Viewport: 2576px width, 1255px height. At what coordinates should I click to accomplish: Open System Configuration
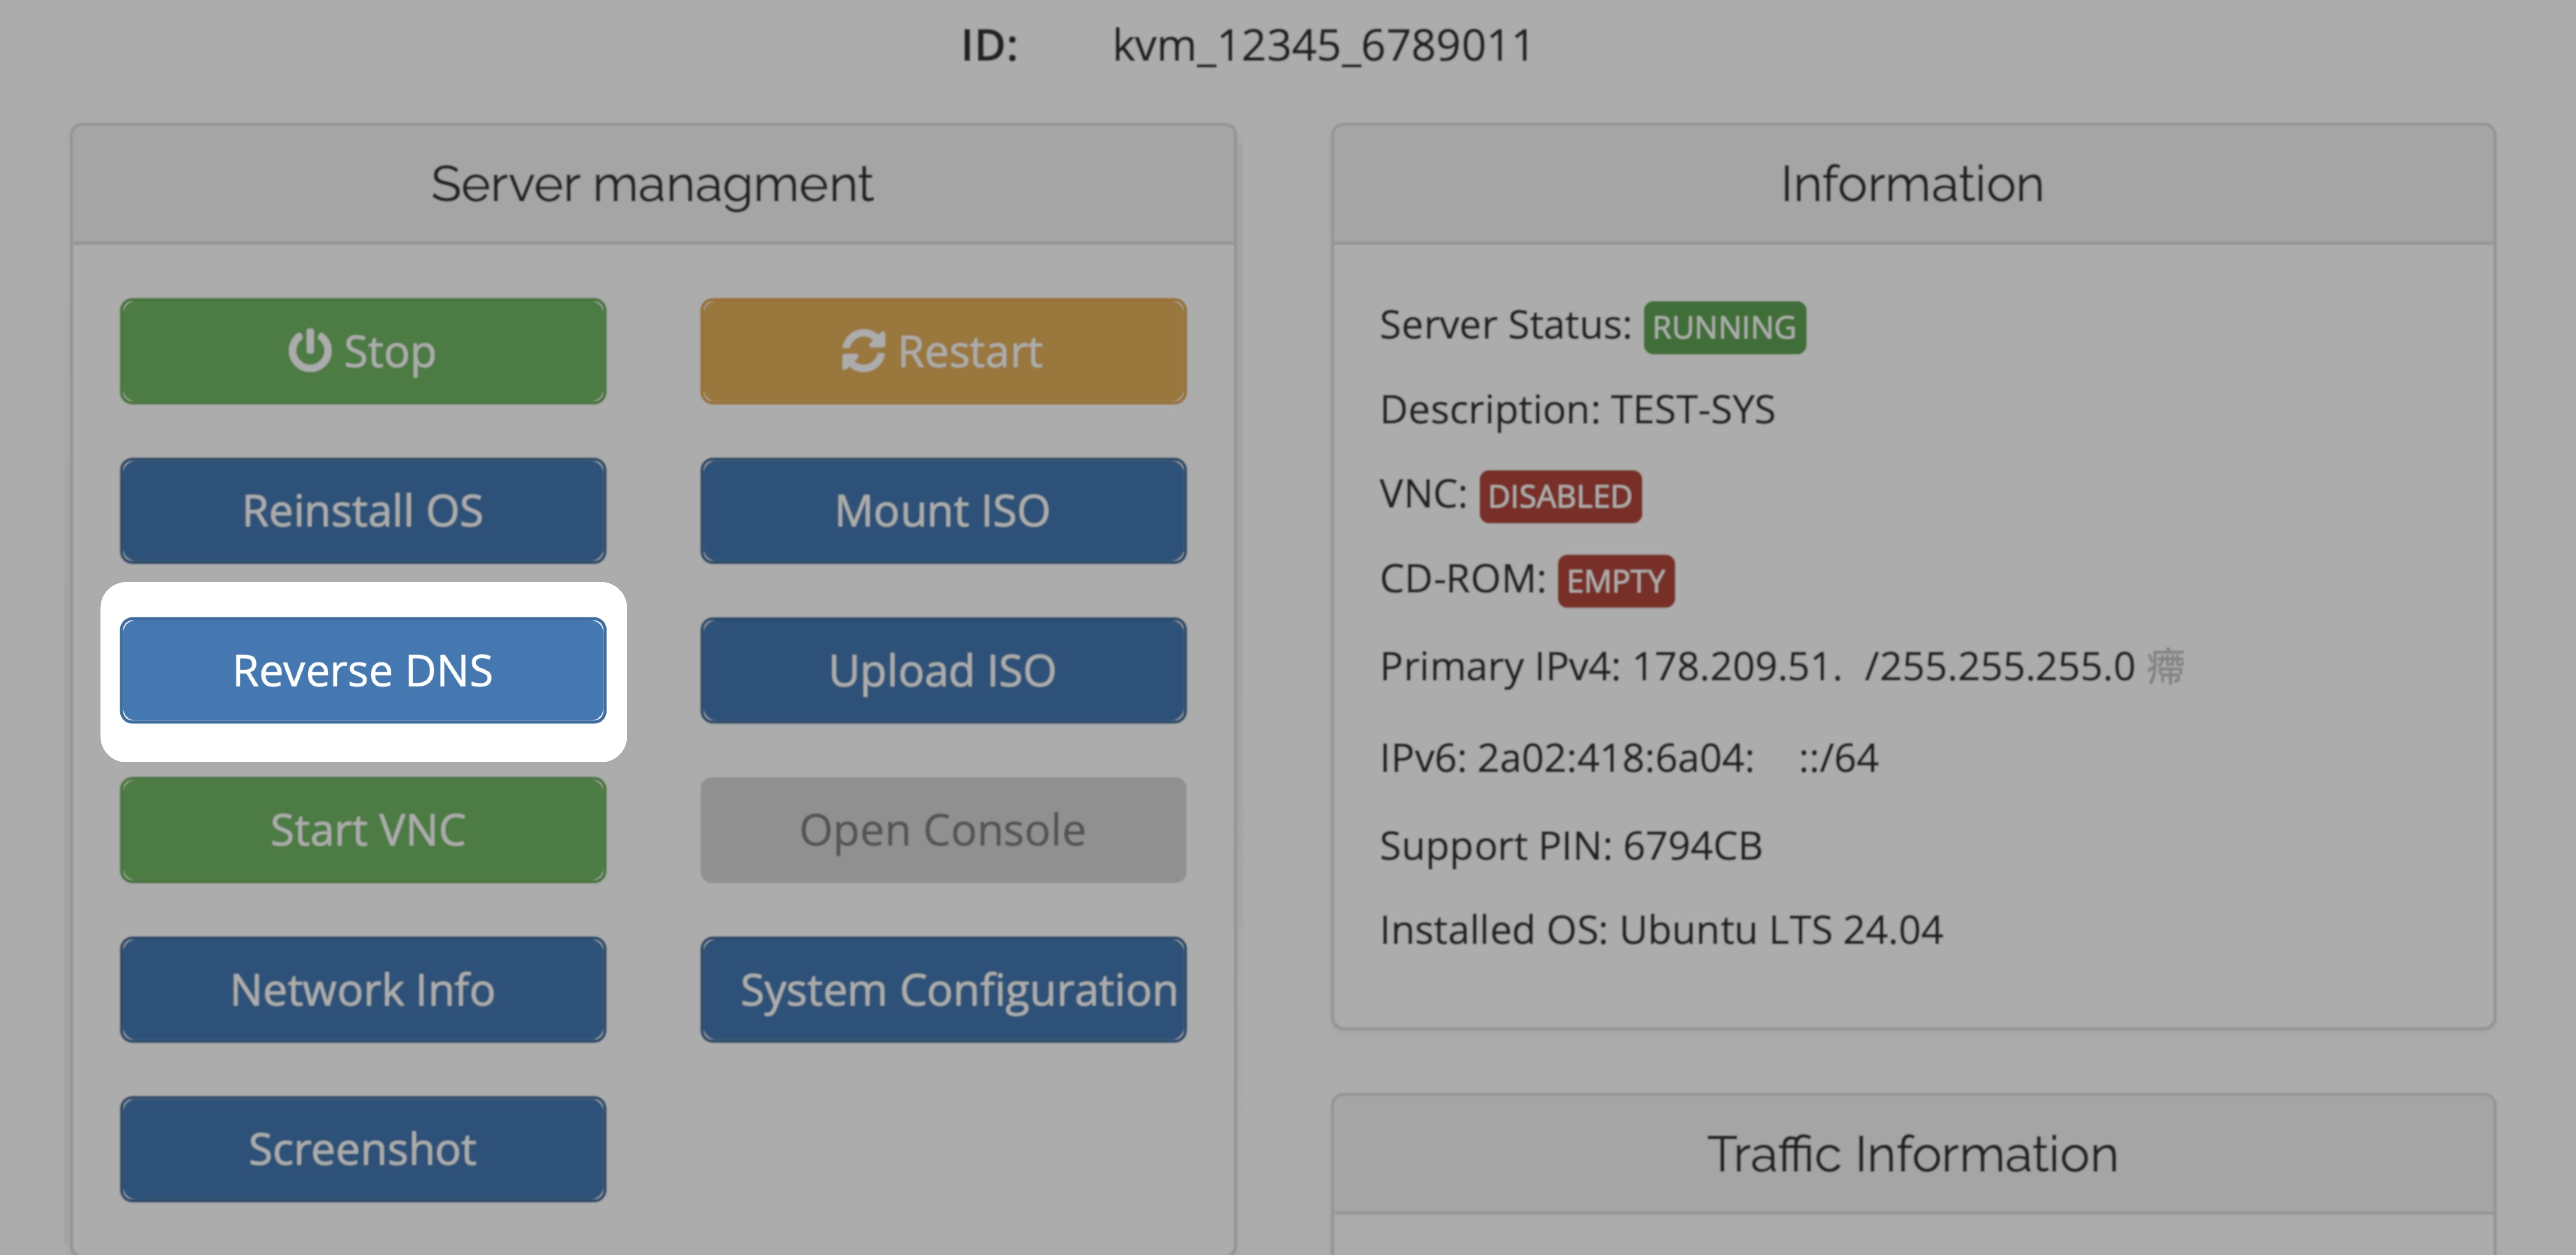pos(943,990)
